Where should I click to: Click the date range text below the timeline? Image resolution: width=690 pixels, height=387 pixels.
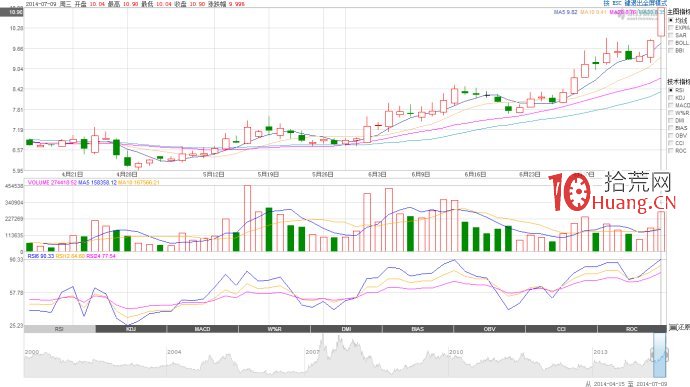tap(626, 384)
